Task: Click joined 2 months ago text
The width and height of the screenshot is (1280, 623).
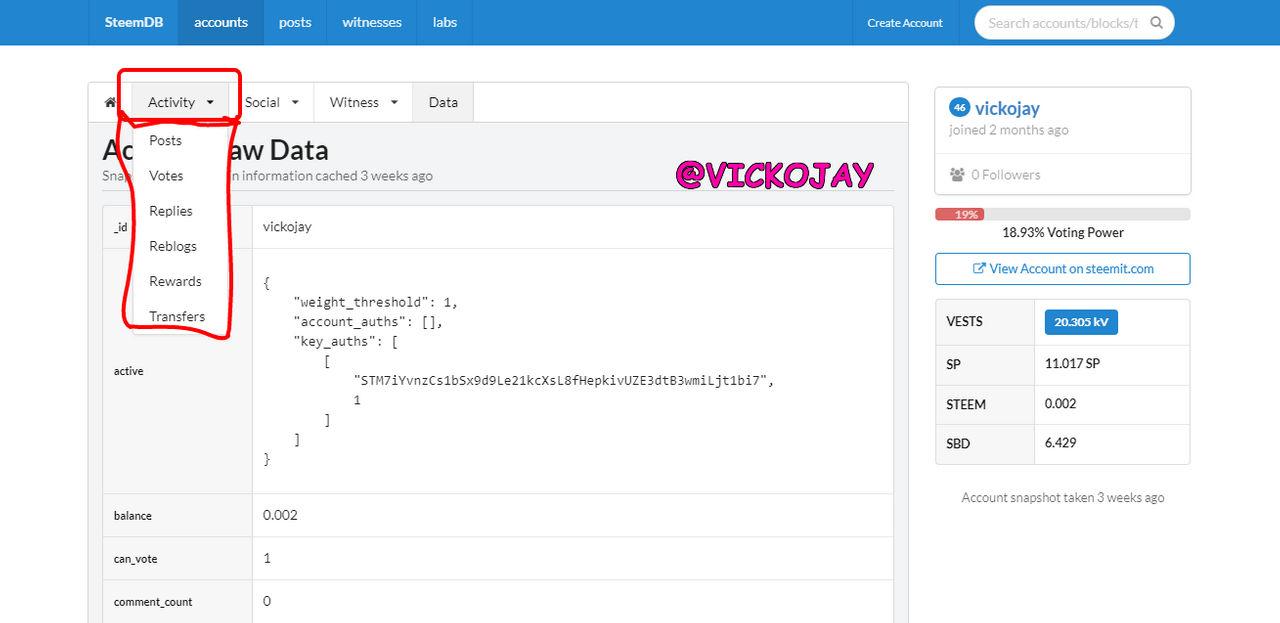Action: [x=1009, y=130]
